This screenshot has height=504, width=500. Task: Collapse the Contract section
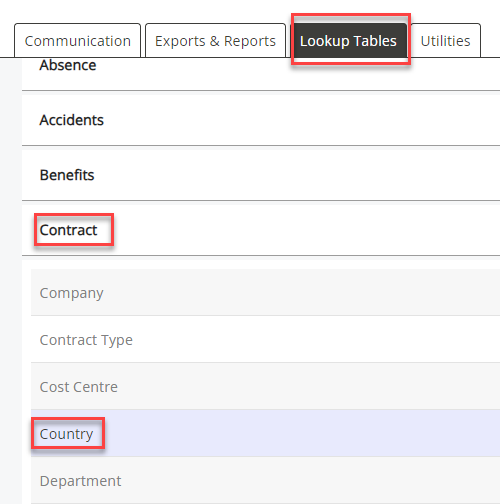point(261,230)
